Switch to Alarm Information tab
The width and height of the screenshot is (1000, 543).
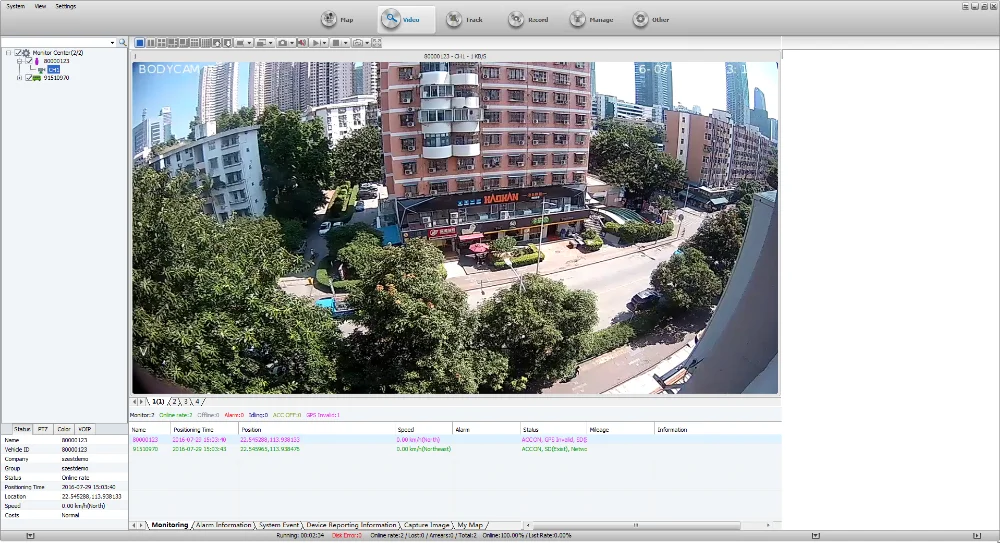(223, 524)
